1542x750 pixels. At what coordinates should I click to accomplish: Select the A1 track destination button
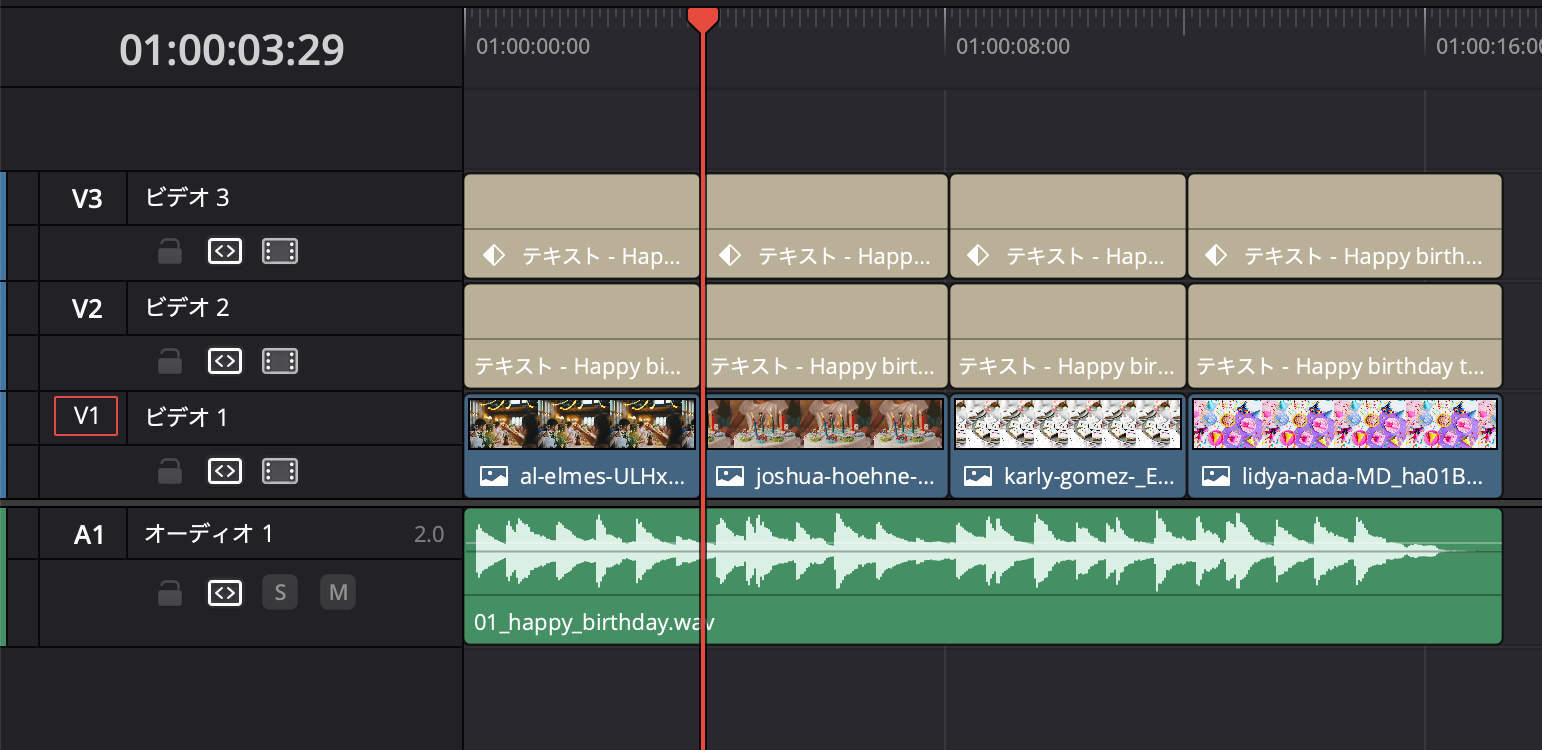(89, 535)
